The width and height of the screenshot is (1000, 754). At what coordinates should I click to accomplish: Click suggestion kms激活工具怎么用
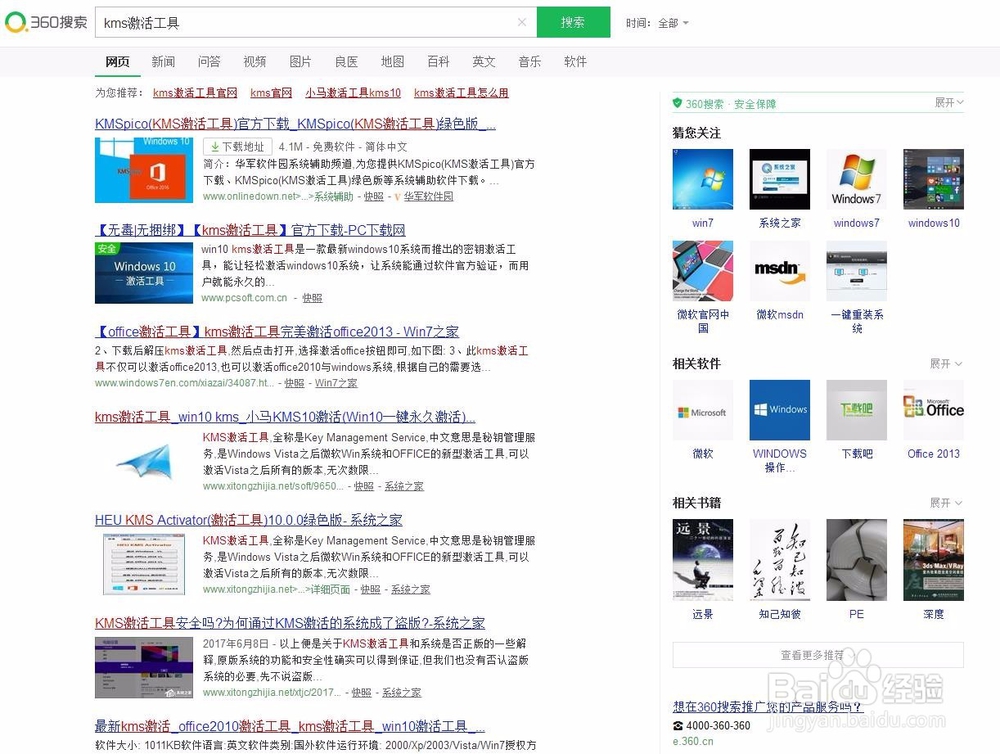click(x=461, y=93)
